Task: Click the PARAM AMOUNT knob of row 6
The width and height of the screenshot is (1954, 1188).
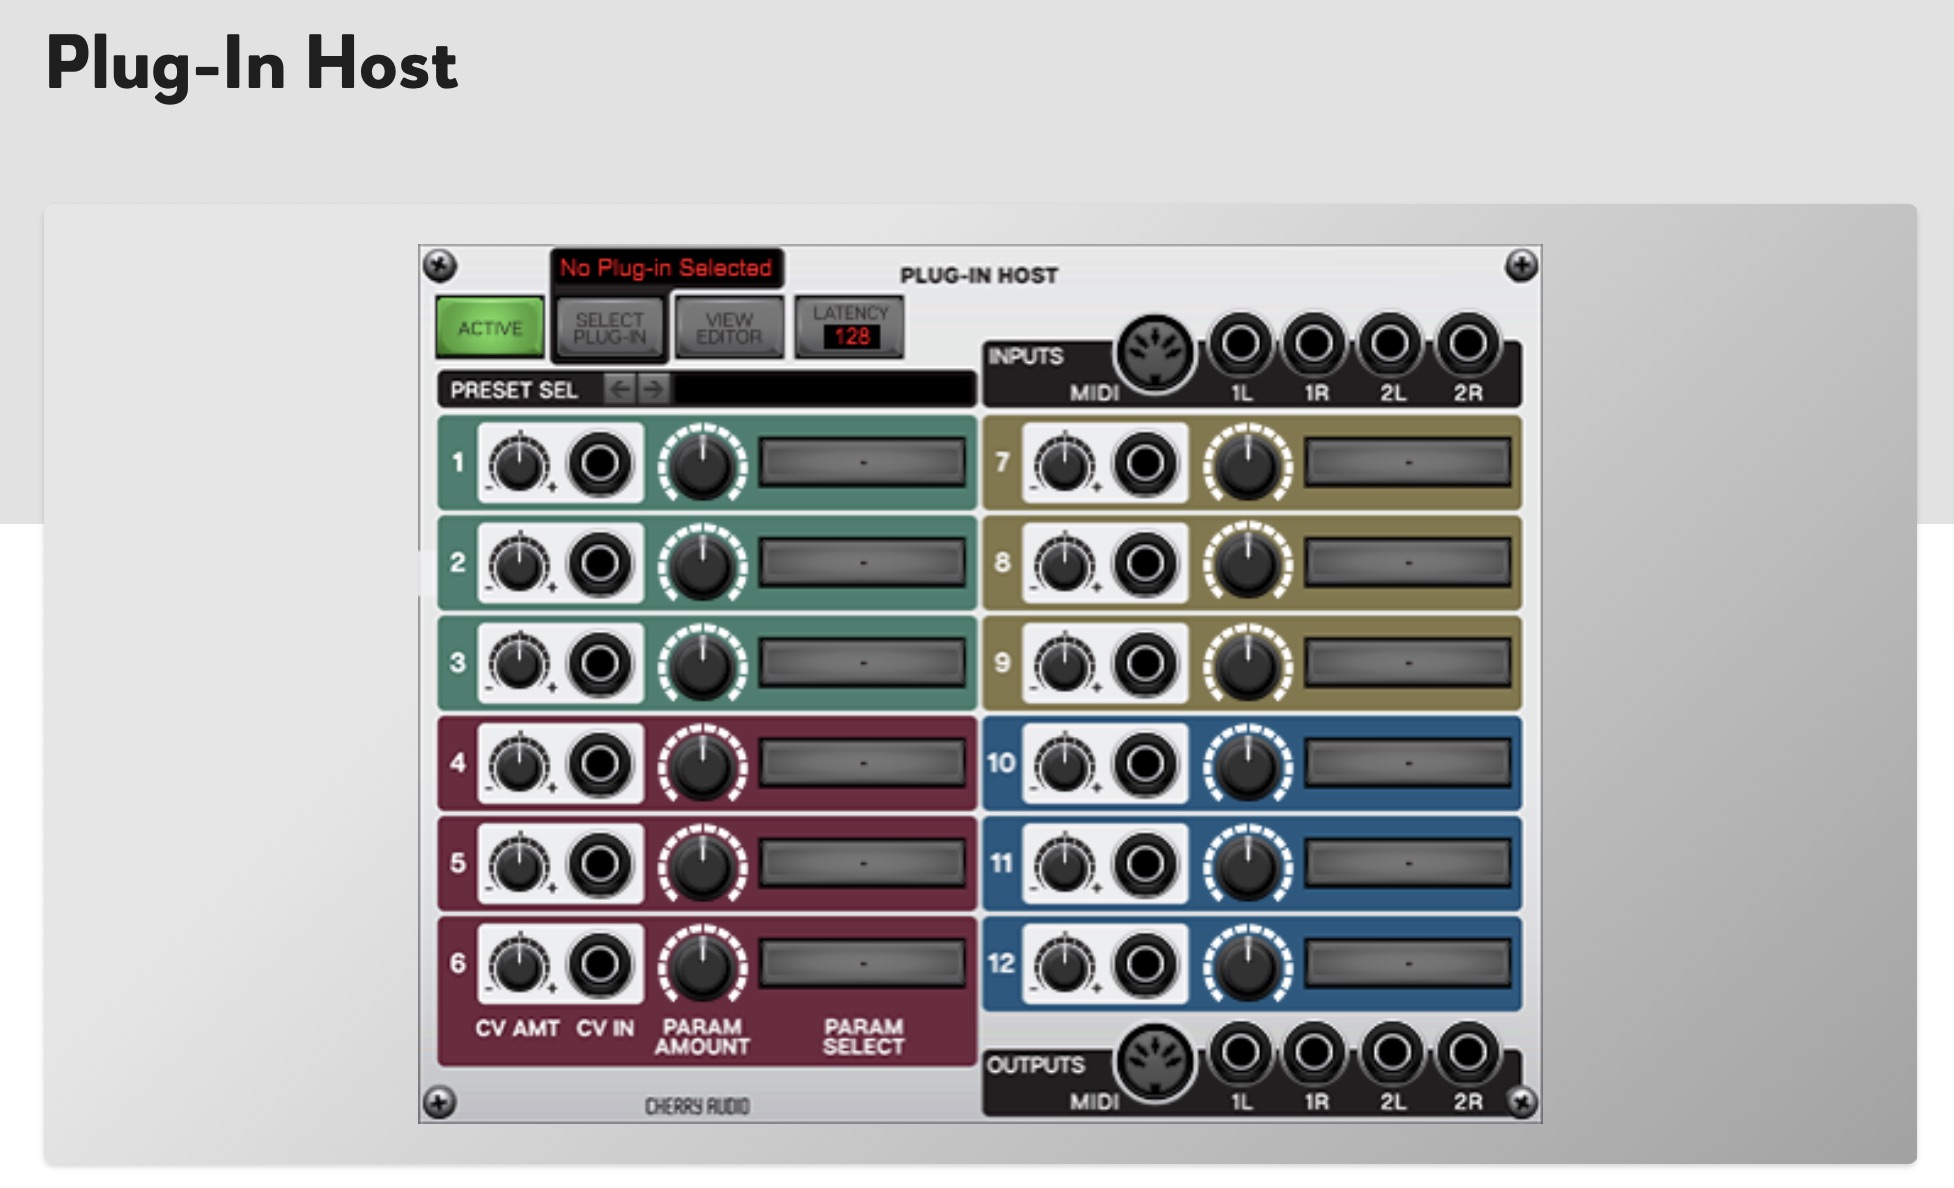Action: (x=702, y=964)
